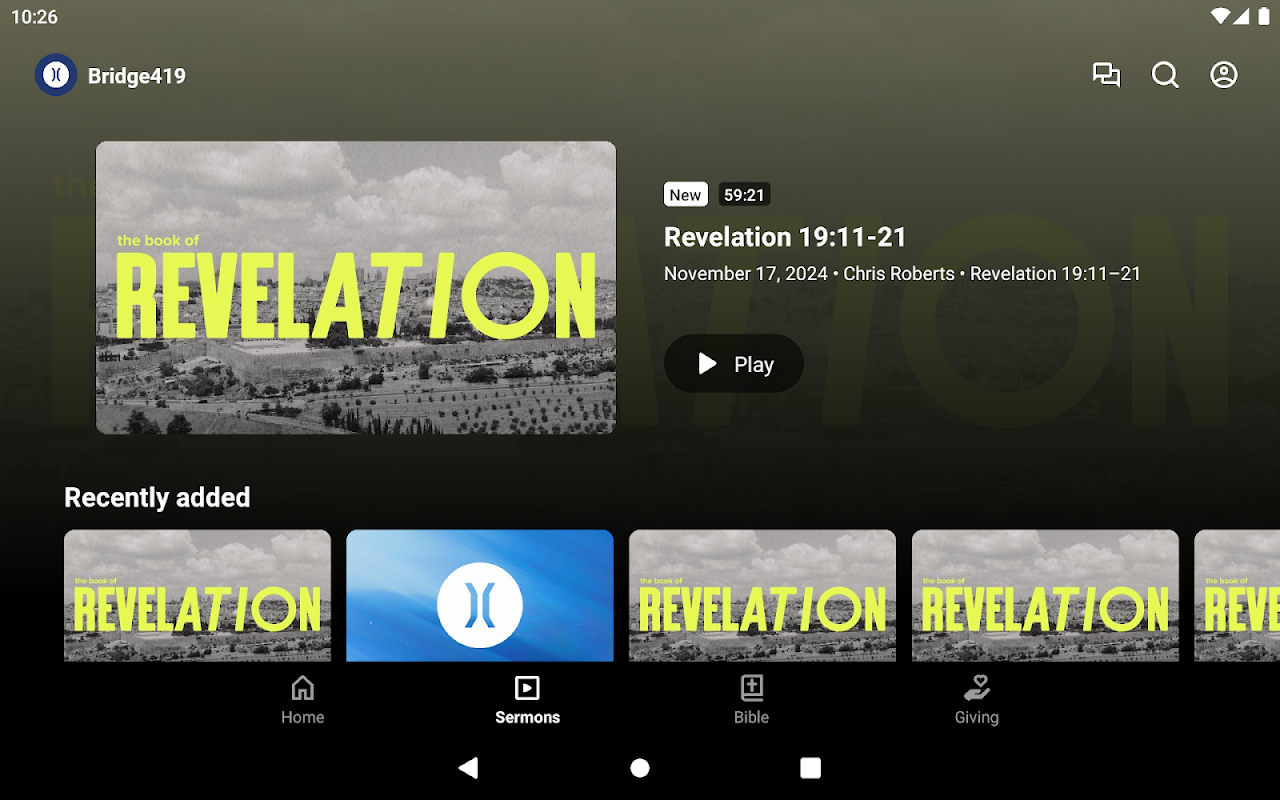Open third Recently added sermon thumbnail

[762, 596]
